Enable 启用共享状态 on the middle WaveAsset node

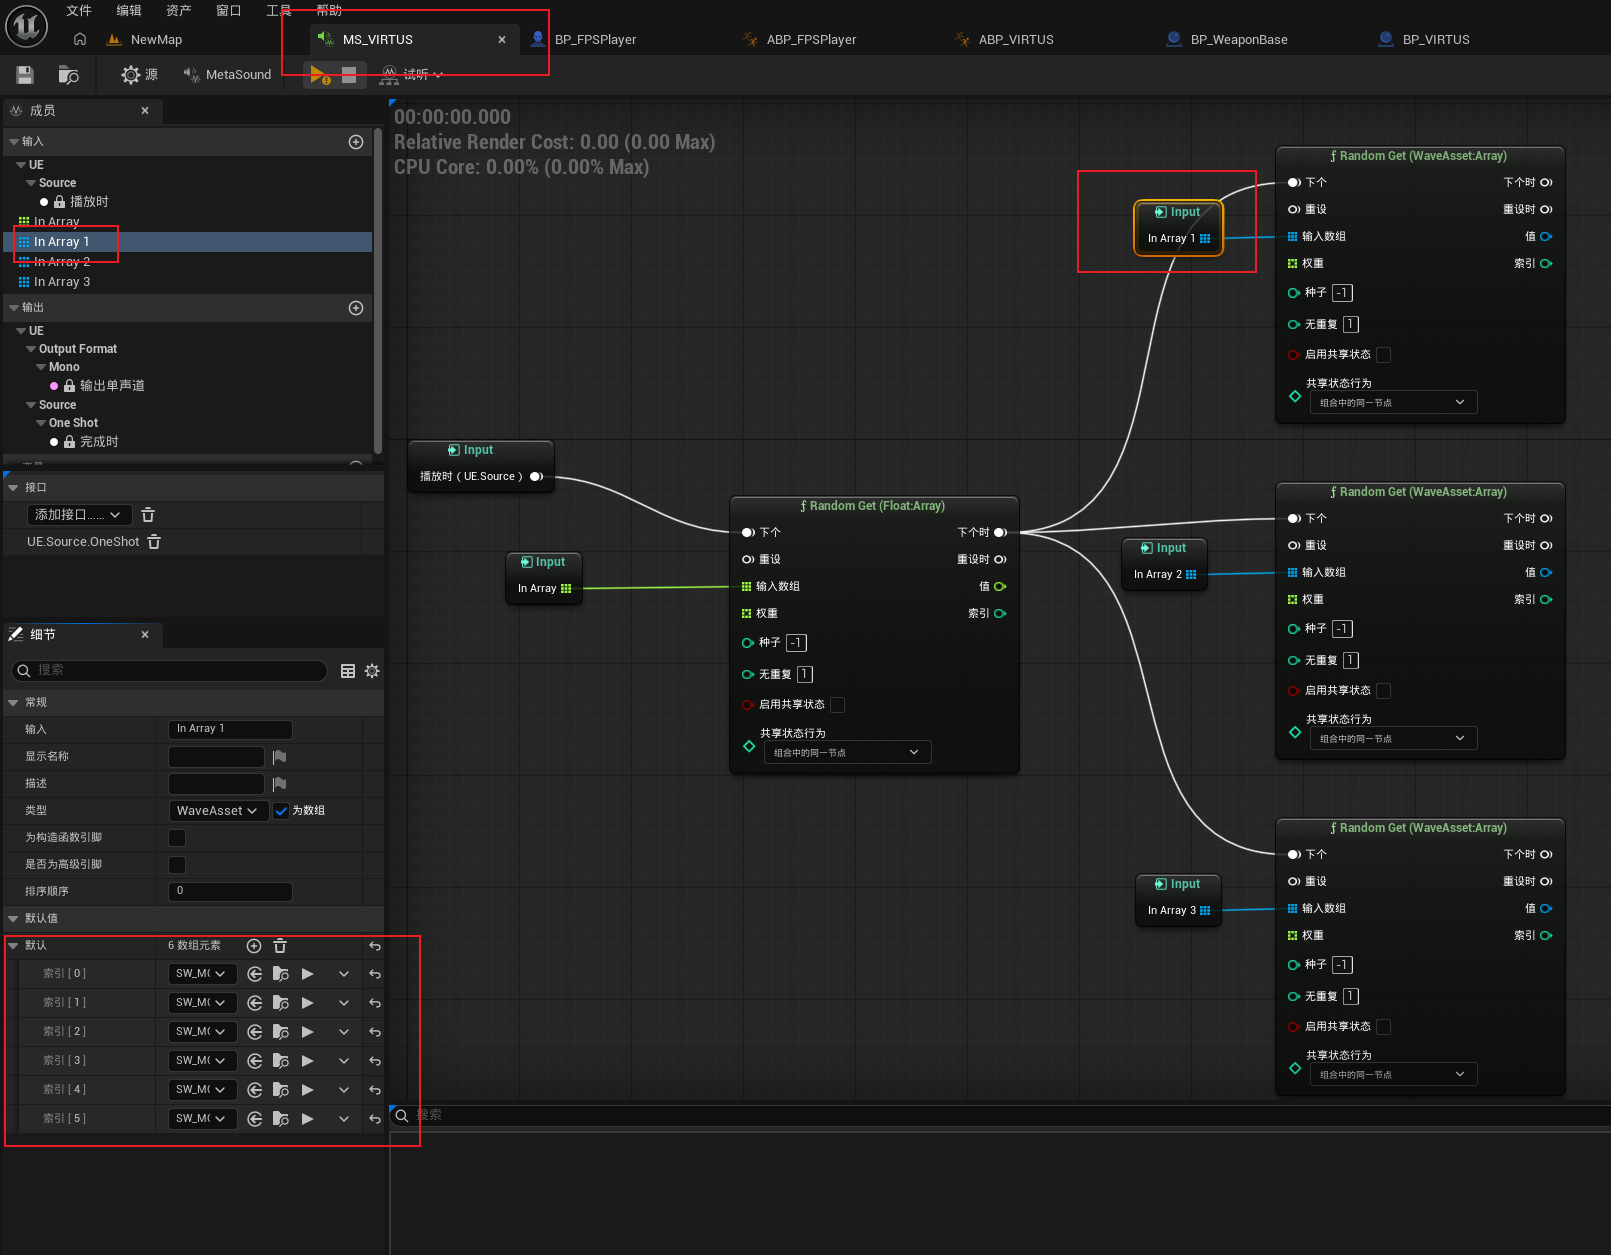click(1384, 691)
